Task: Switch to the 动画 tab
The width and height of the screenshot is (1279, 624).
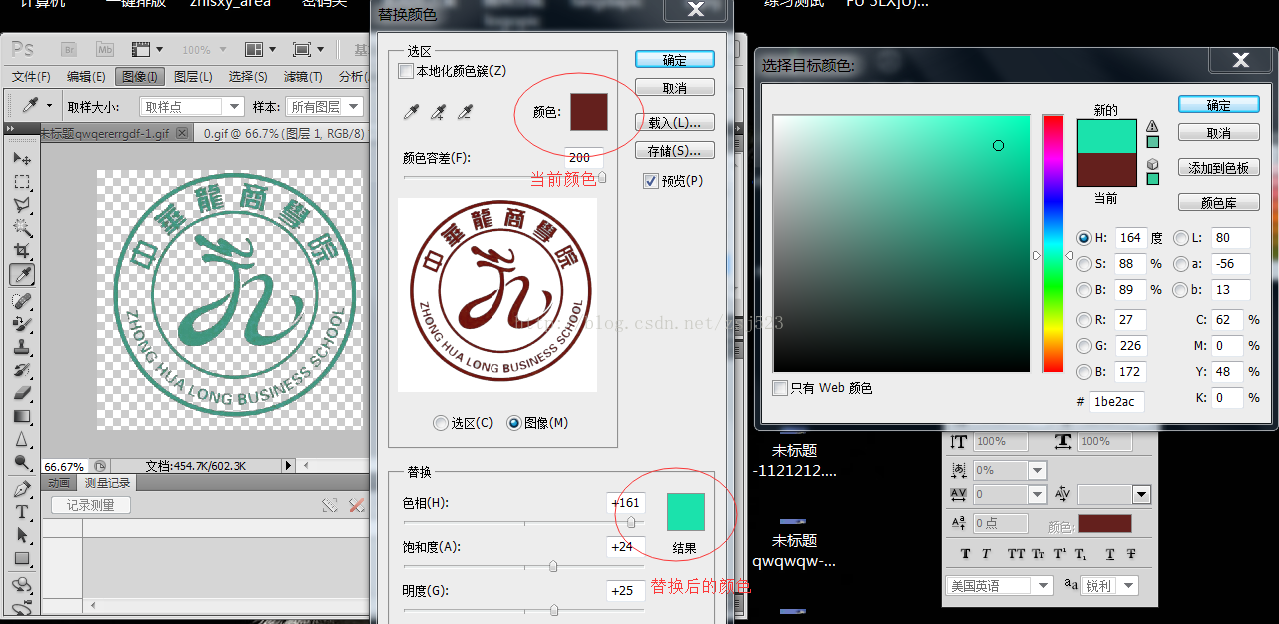Action: coord(60,483)
